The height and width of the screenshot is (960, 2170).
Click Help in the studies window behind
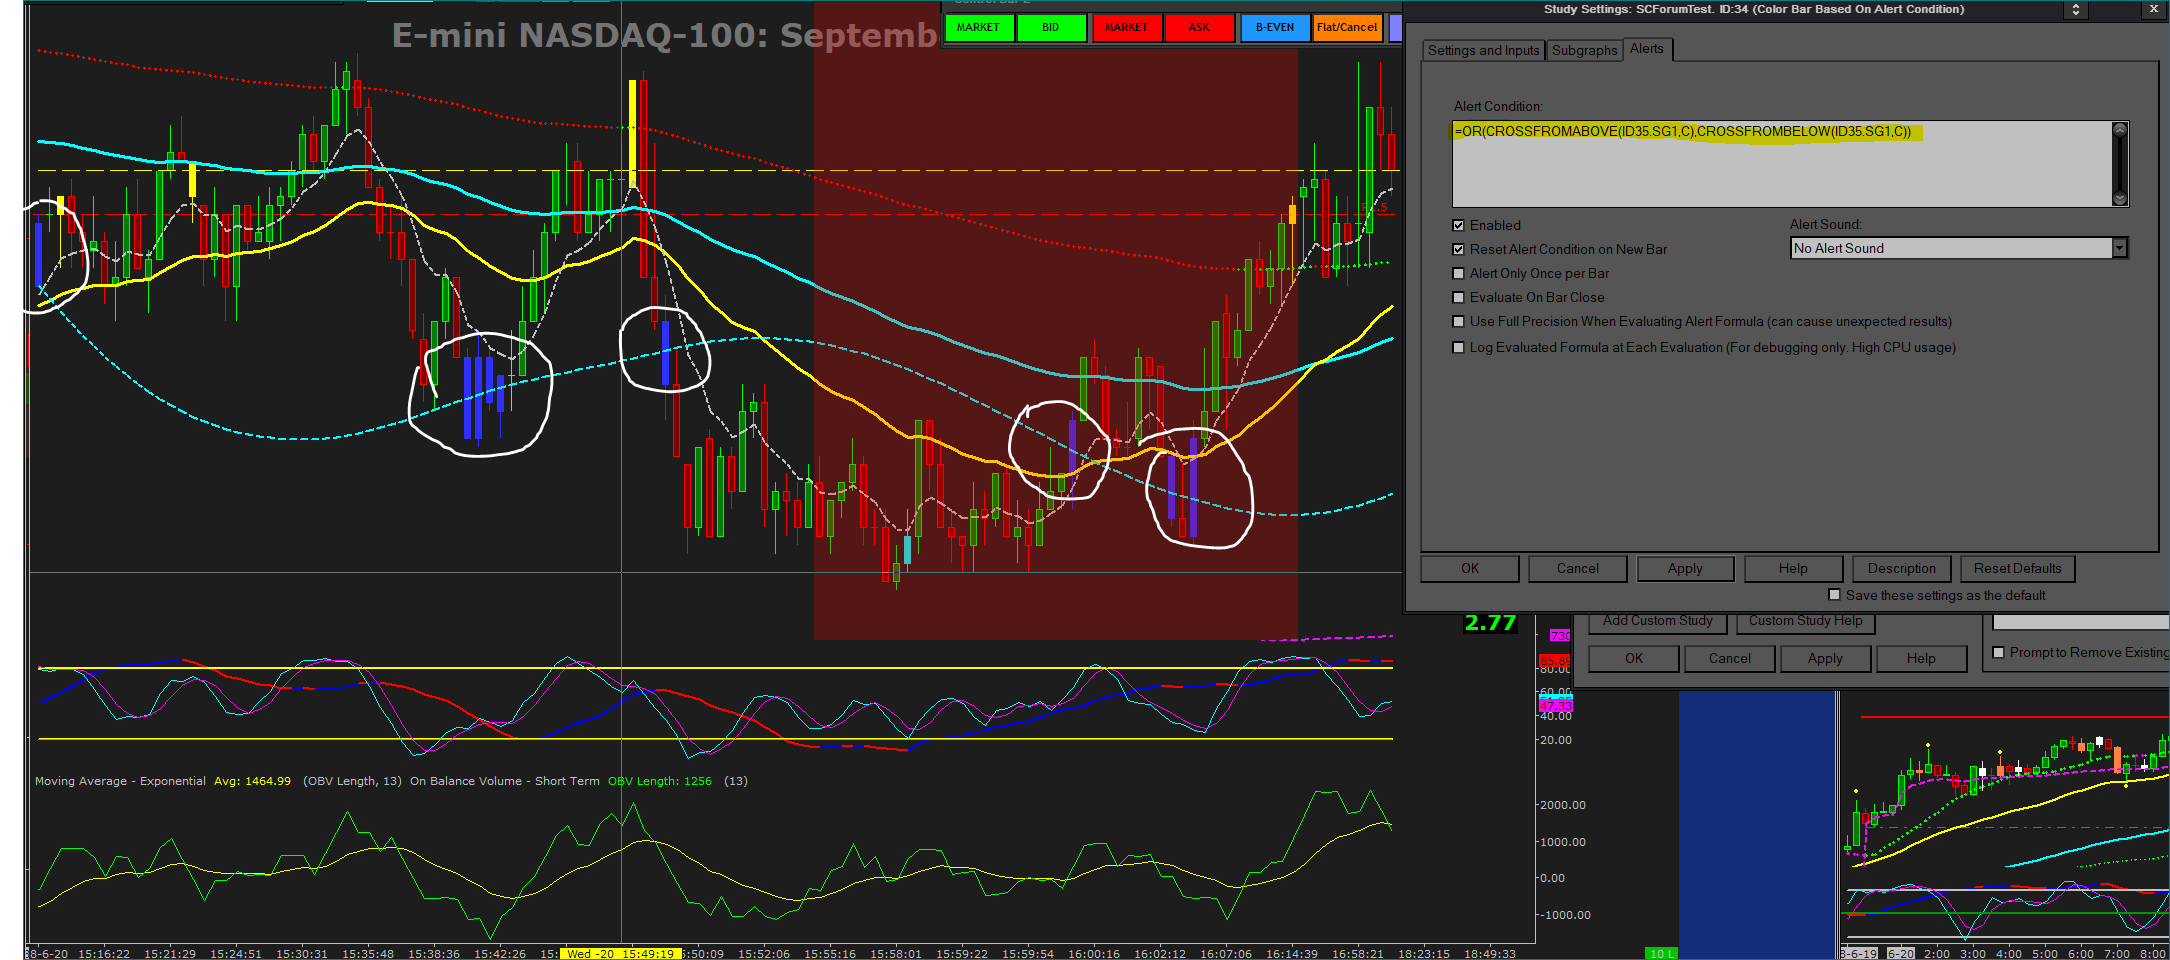coord(1921,659)
